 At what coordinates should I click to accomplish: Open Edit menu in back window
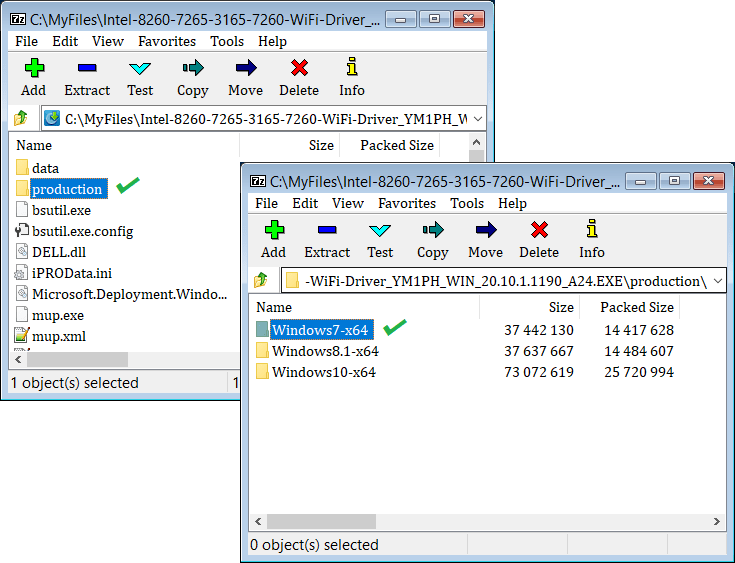tap(65, 42)
